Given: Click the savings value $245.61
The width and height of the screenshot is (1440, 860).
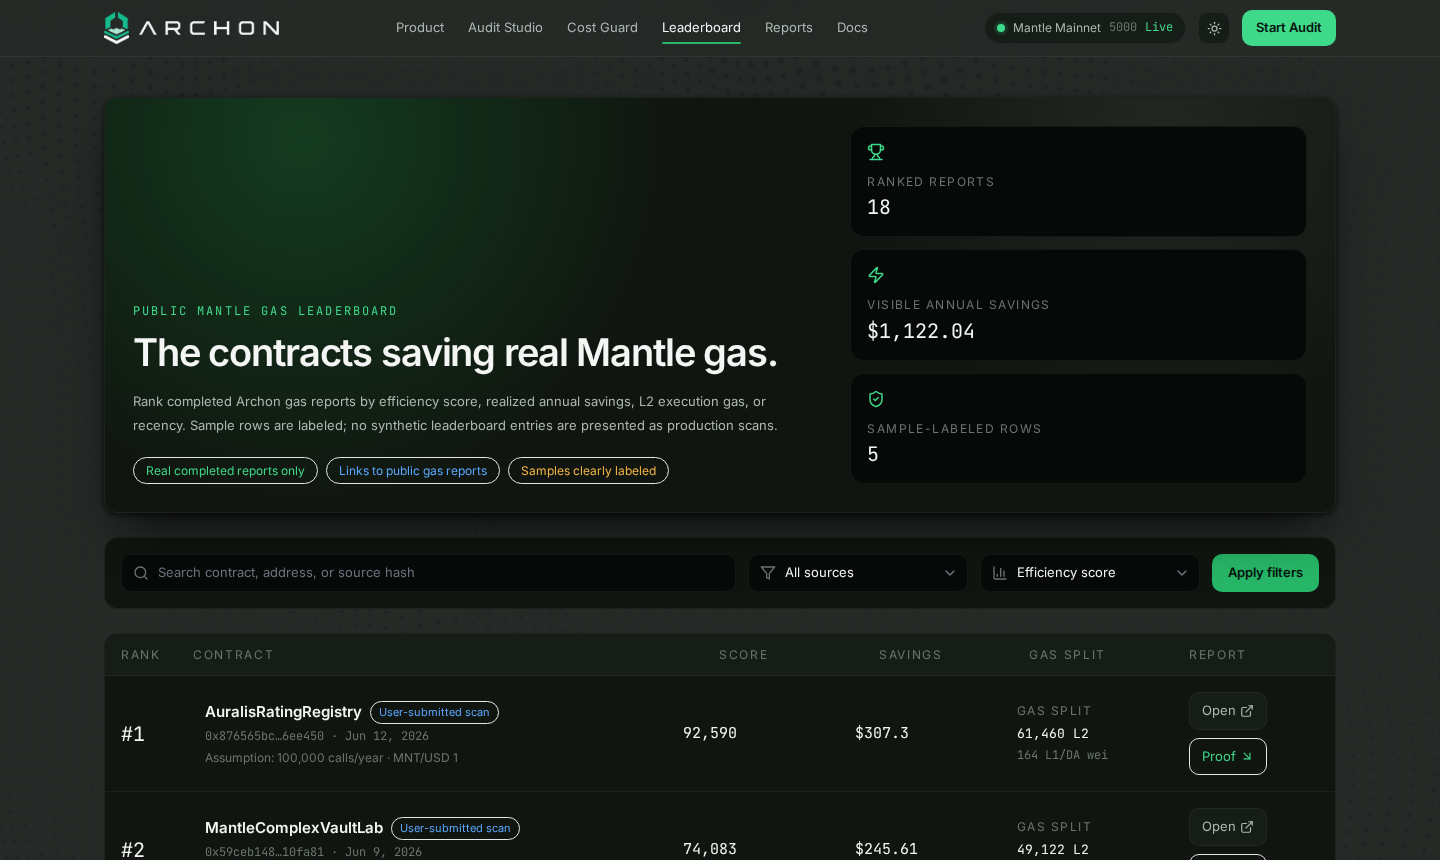Looking at the screenshot, I should (886, 849).
